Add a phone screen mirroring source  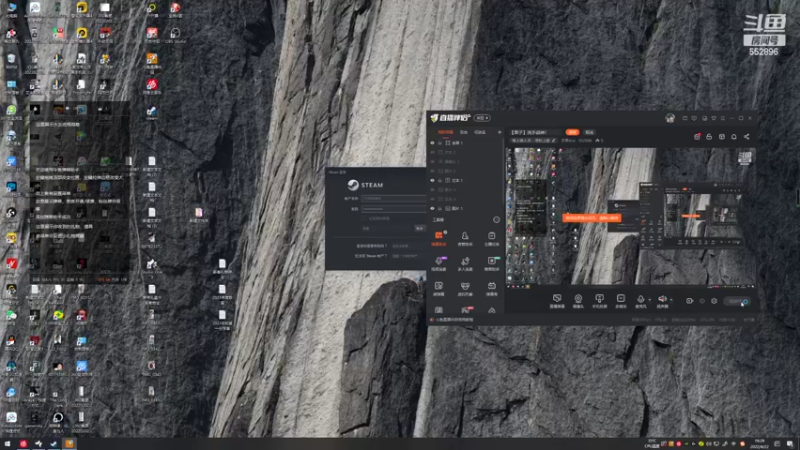click(599, 301)
